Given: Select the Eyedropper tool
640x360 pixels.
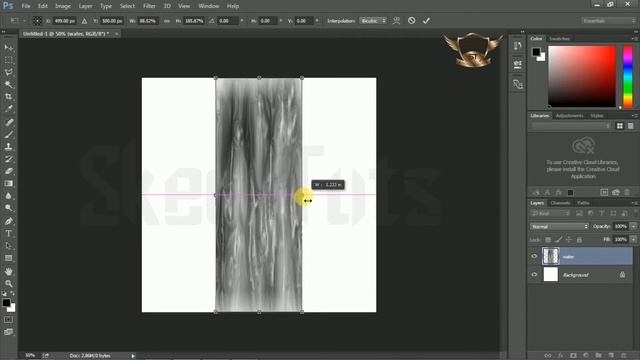Looking at the screenshot, I should (x=9, y=109).
